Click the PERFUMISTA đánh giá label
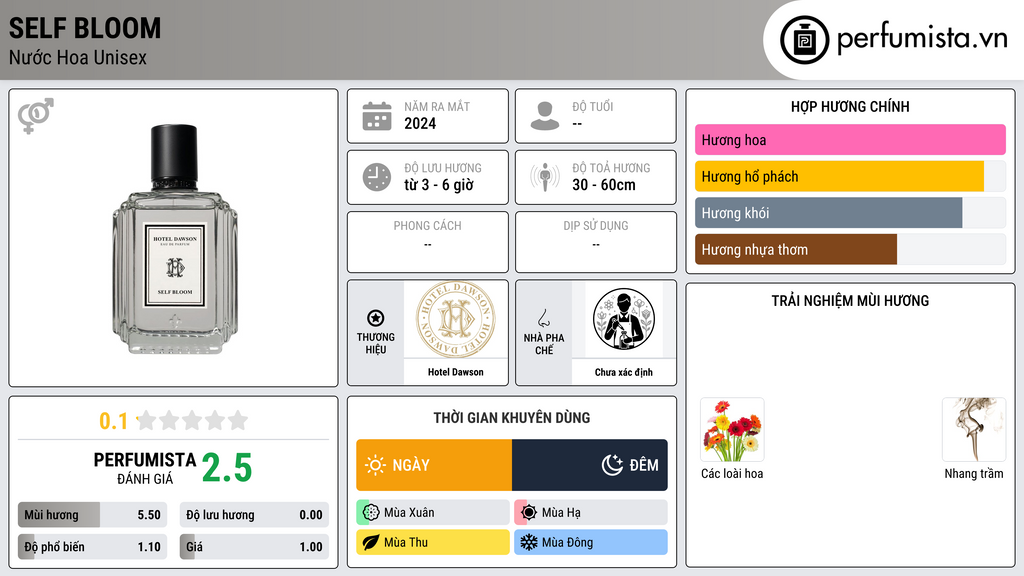The height and width of the screenshot is (576, 1024). click(x=145, y=468)
